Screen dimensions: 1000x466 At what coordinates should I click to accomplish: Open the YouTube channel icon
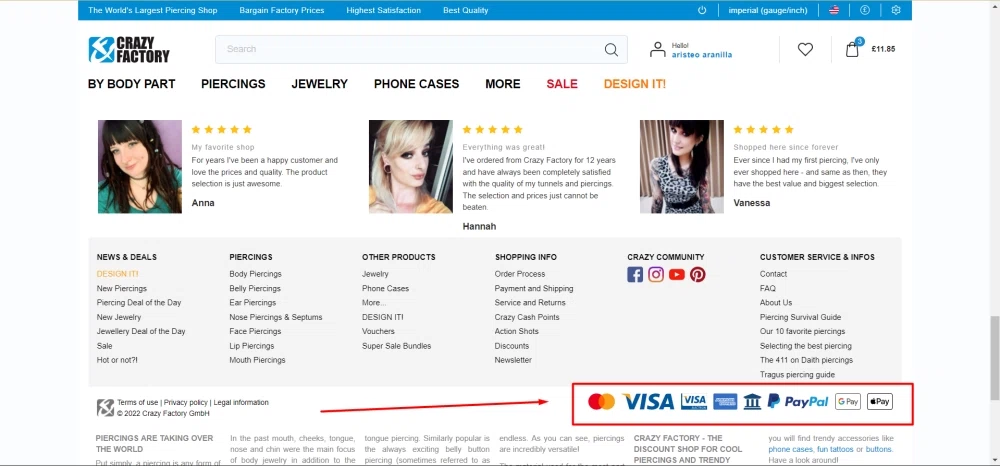677,275
